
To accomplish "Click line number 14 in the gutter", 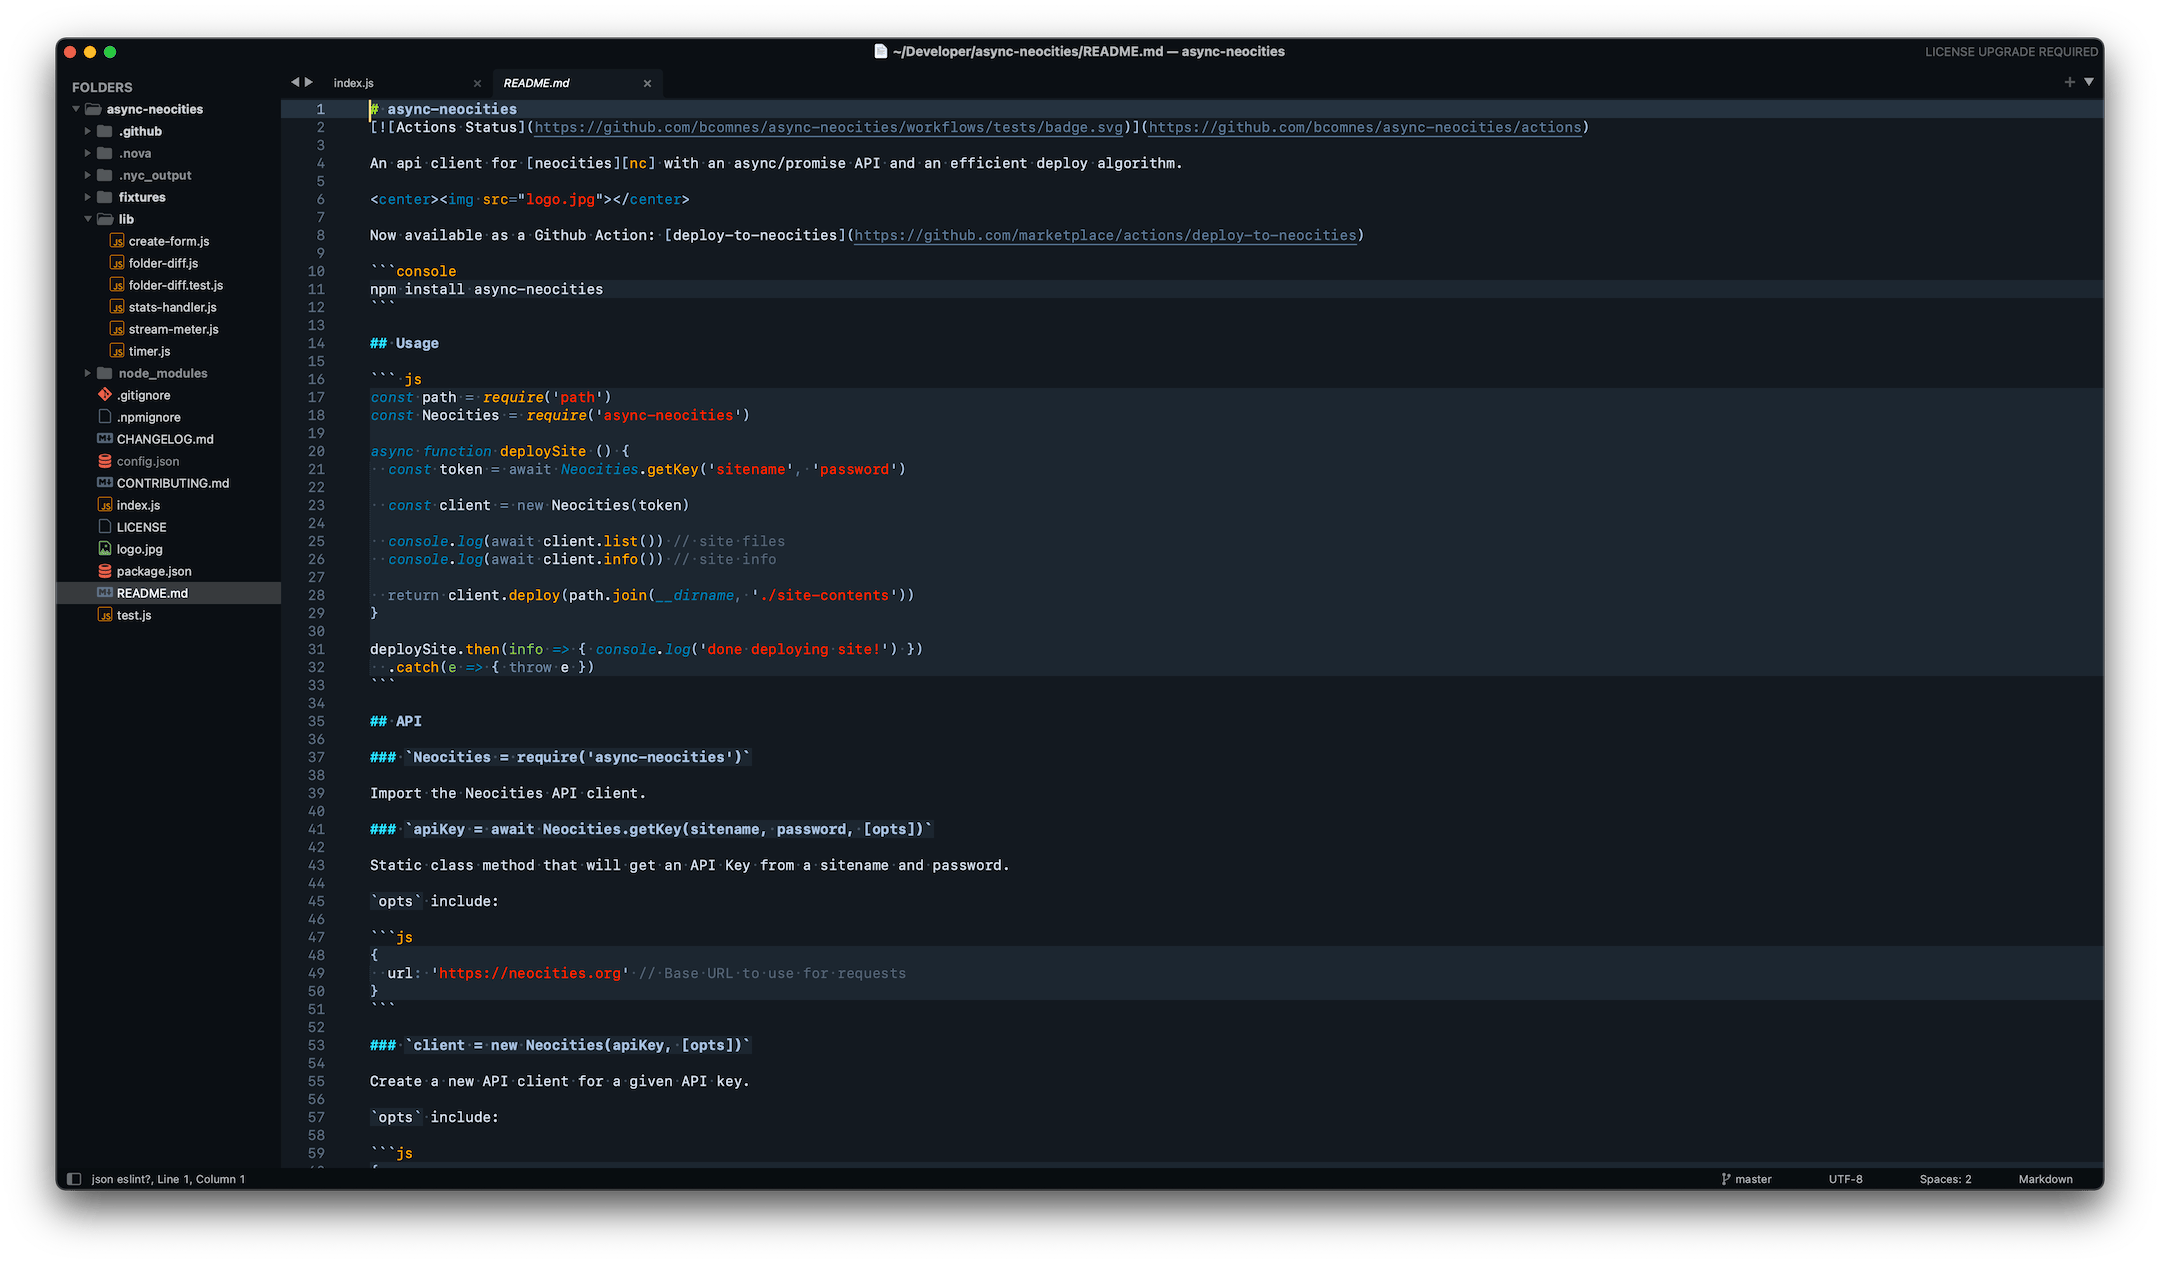I will tap(316, 343).
